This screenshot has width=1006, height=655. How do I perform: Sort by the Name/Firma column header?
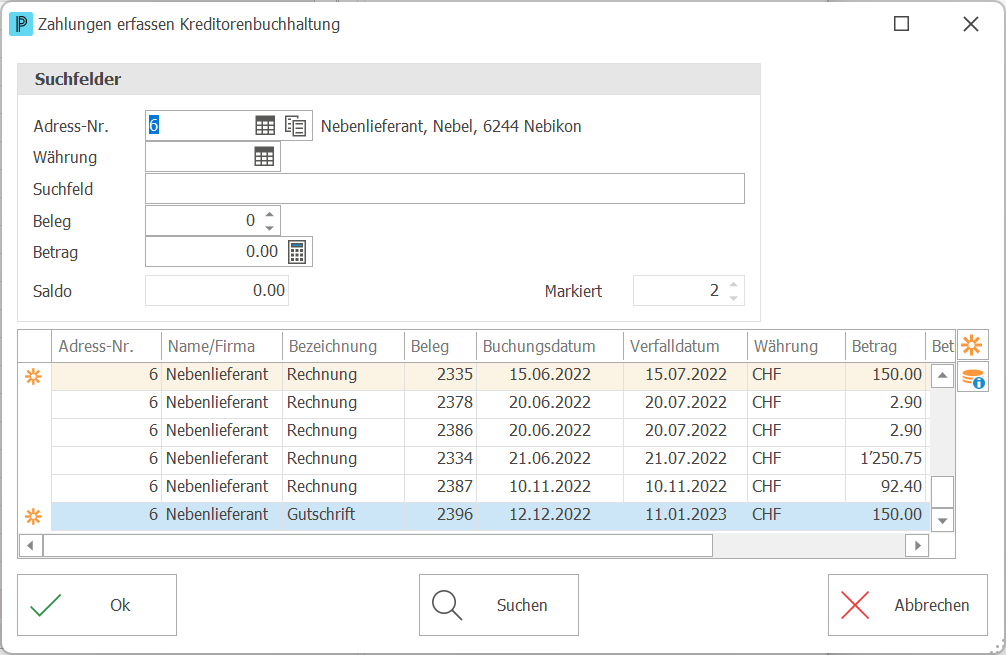[x=221, y=346]
